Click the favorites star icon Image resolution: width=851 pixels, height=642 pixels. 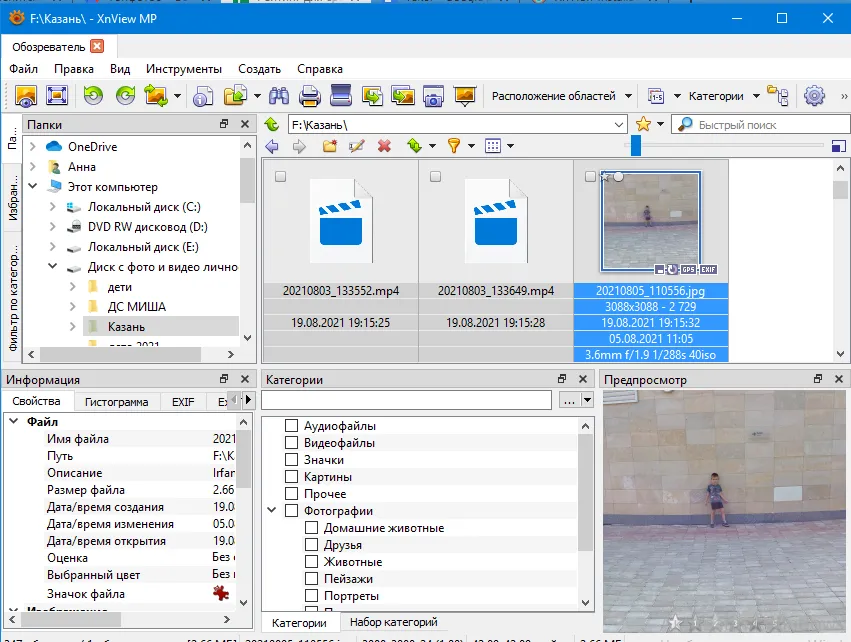[643, 124]
